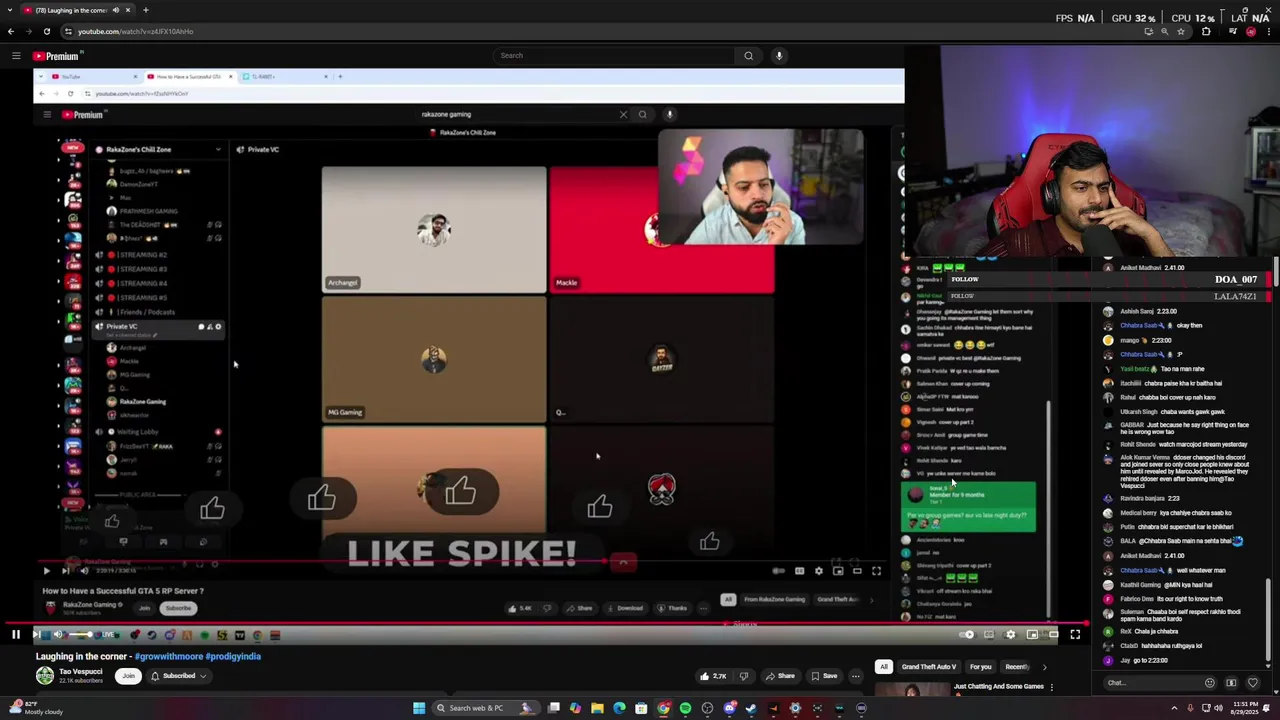Open options menu for Just Chatting video
Viewport: 1280px width, 720px height.
(x=1051, y=687)
